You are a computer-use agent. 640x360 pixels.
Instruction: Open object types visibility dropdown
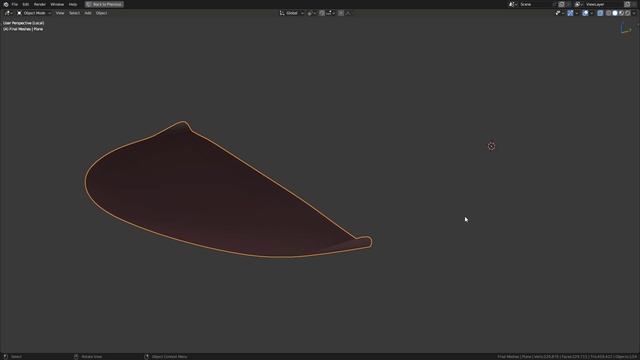pos(560,13)
